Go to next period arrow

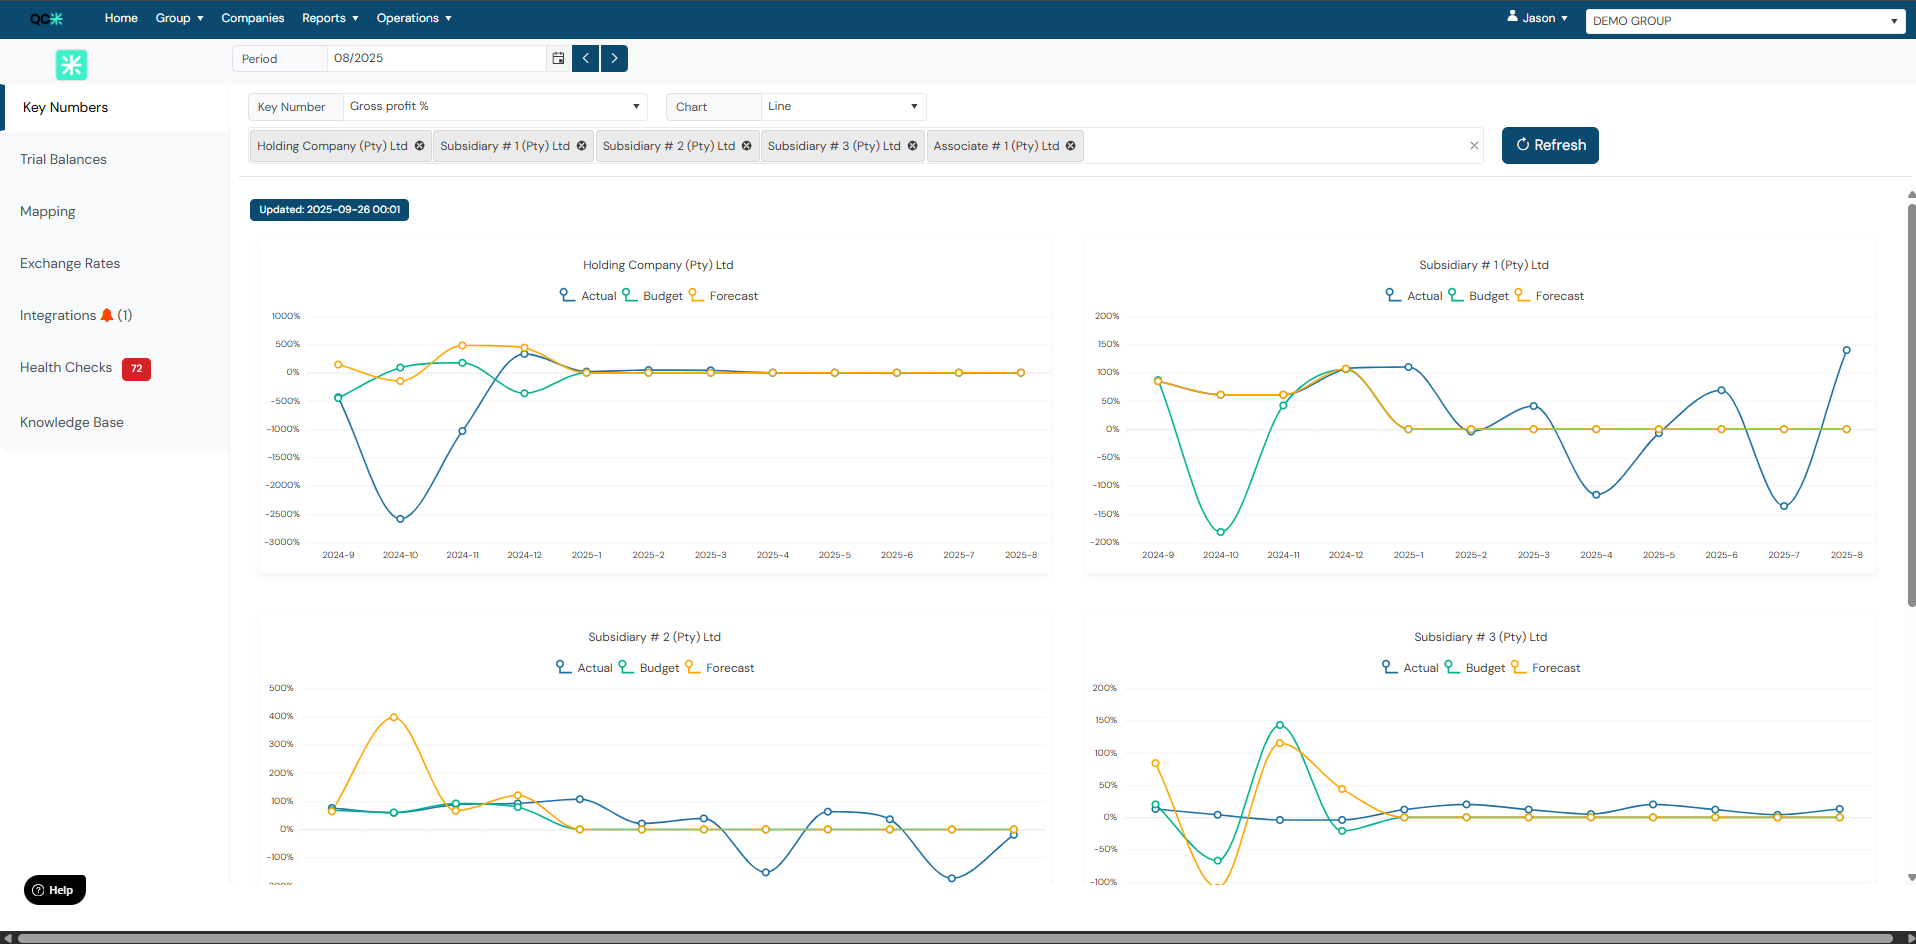tap(614, 59)
